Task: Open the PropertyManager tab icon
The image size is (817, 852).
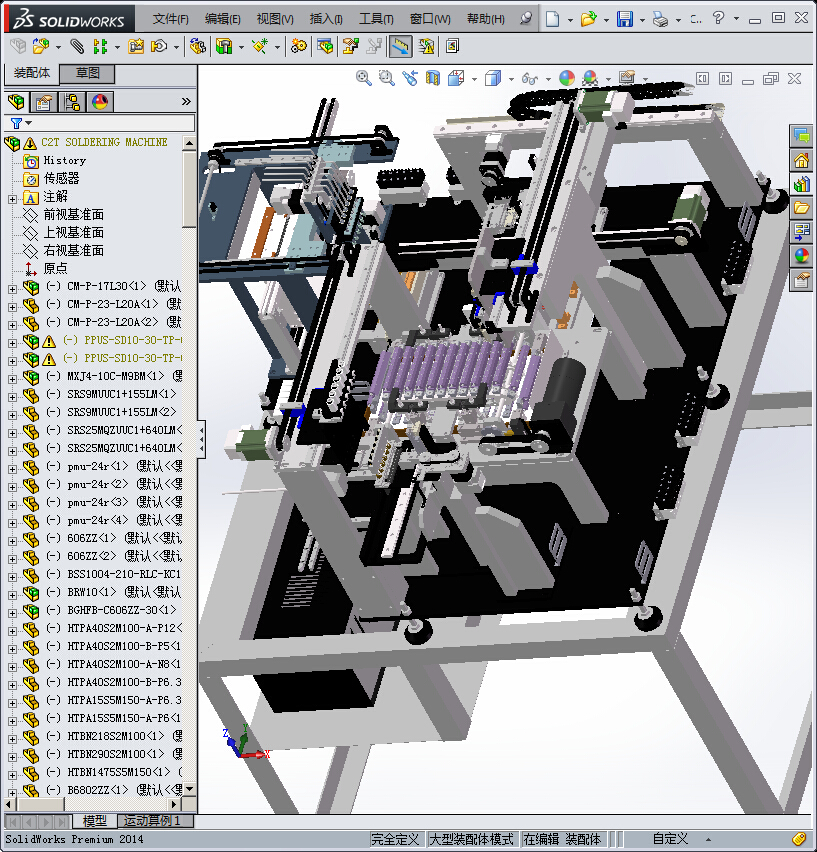Action: coord(43,102)
